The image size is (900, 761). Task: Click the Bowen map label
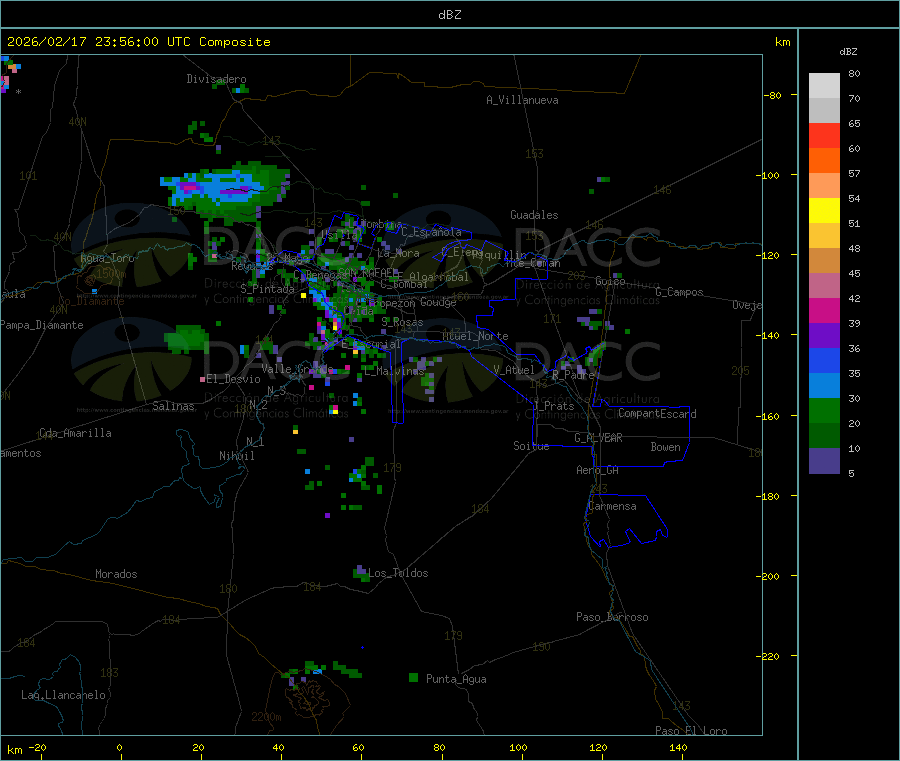click(666, 447)
